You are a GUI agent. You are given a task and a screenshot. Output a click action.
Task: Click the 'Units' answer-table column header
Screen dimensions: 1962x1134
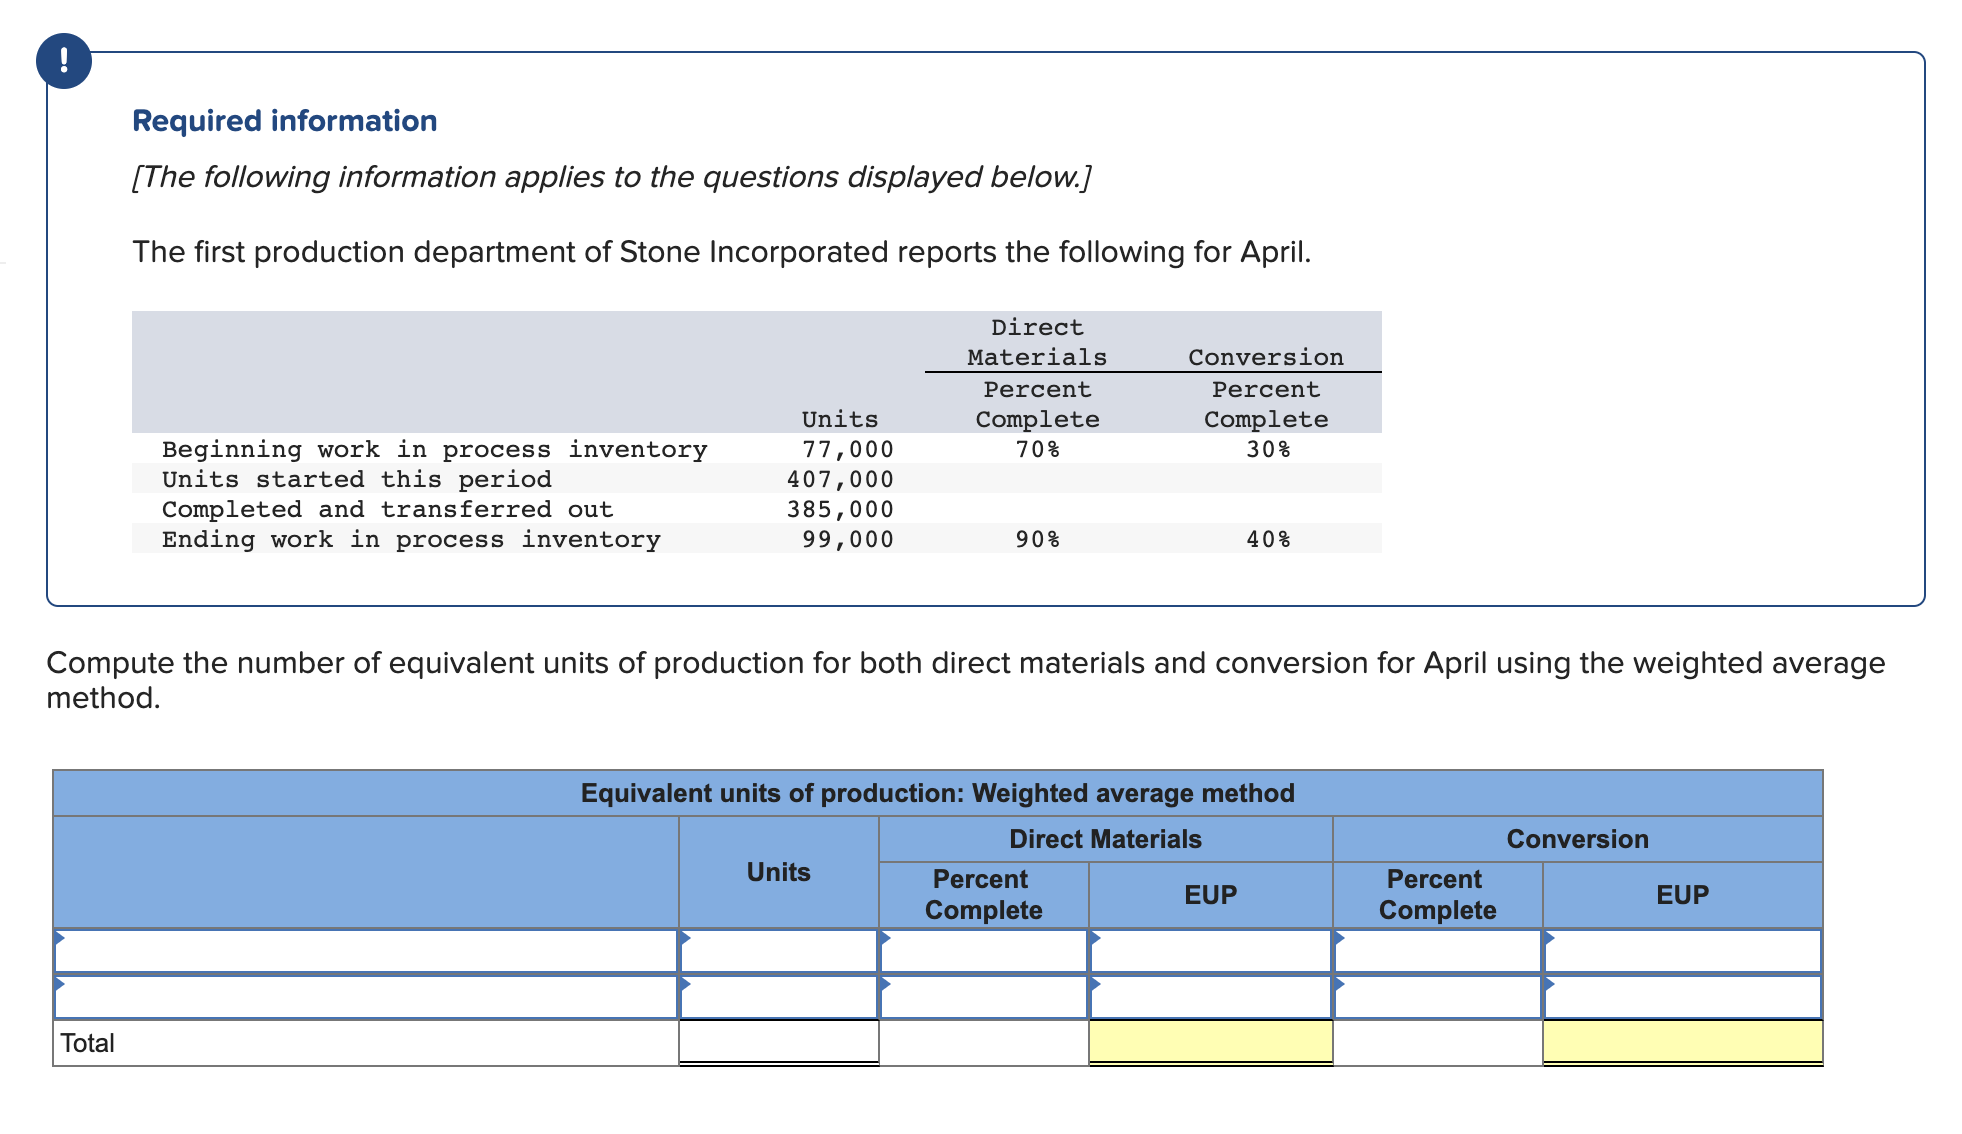point(779,872)
